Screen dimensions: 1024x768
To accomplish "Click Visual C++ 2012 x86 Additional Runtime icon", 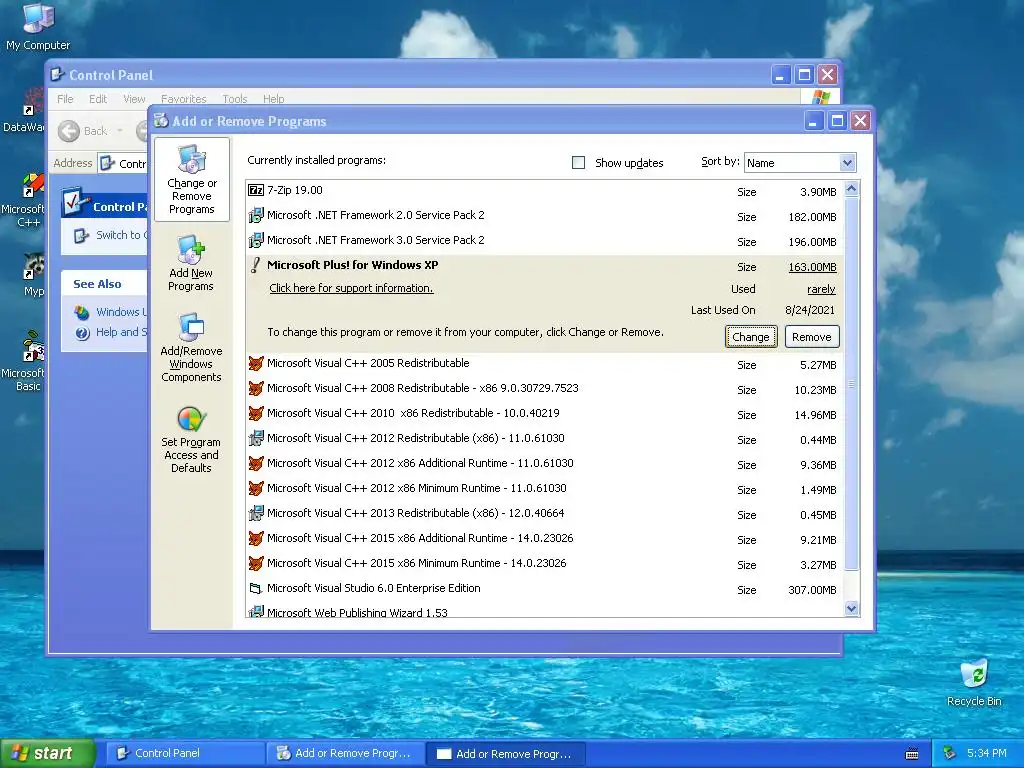I will click(x=256, y=464).
